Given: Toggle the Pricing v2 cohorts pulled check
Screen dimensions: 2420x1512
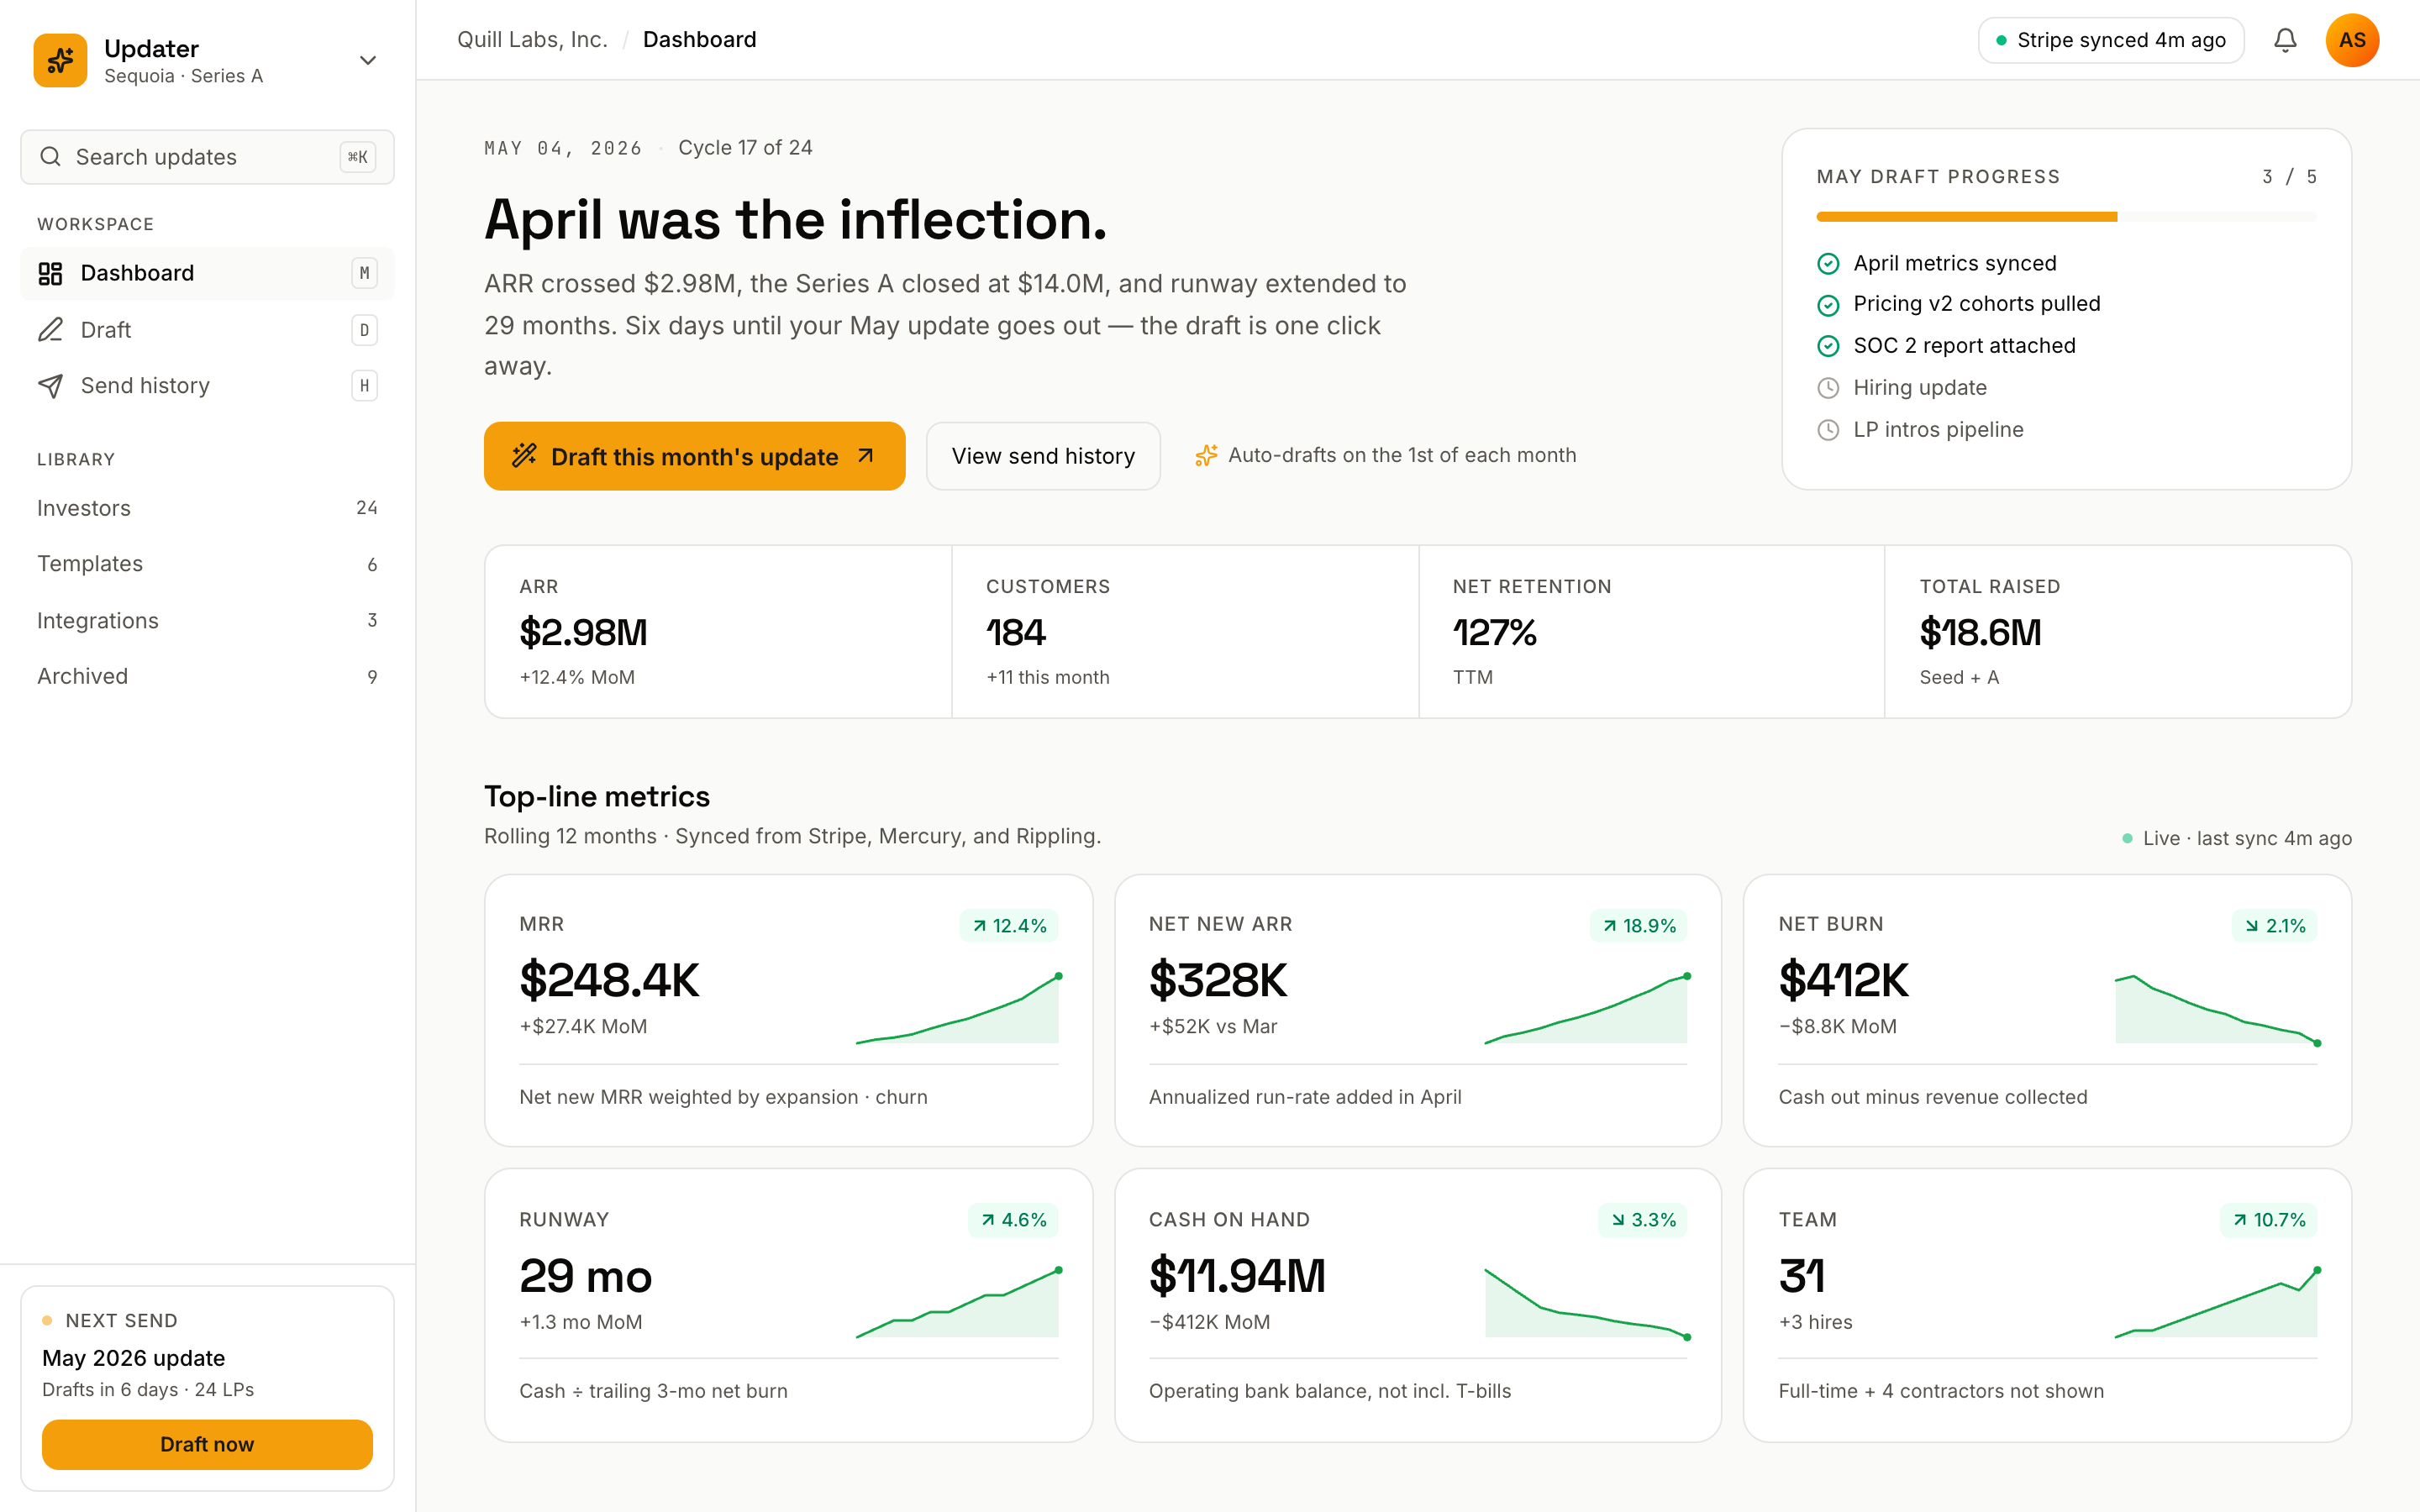Looking at the screenshot, I should click(x=1828, y=304).
